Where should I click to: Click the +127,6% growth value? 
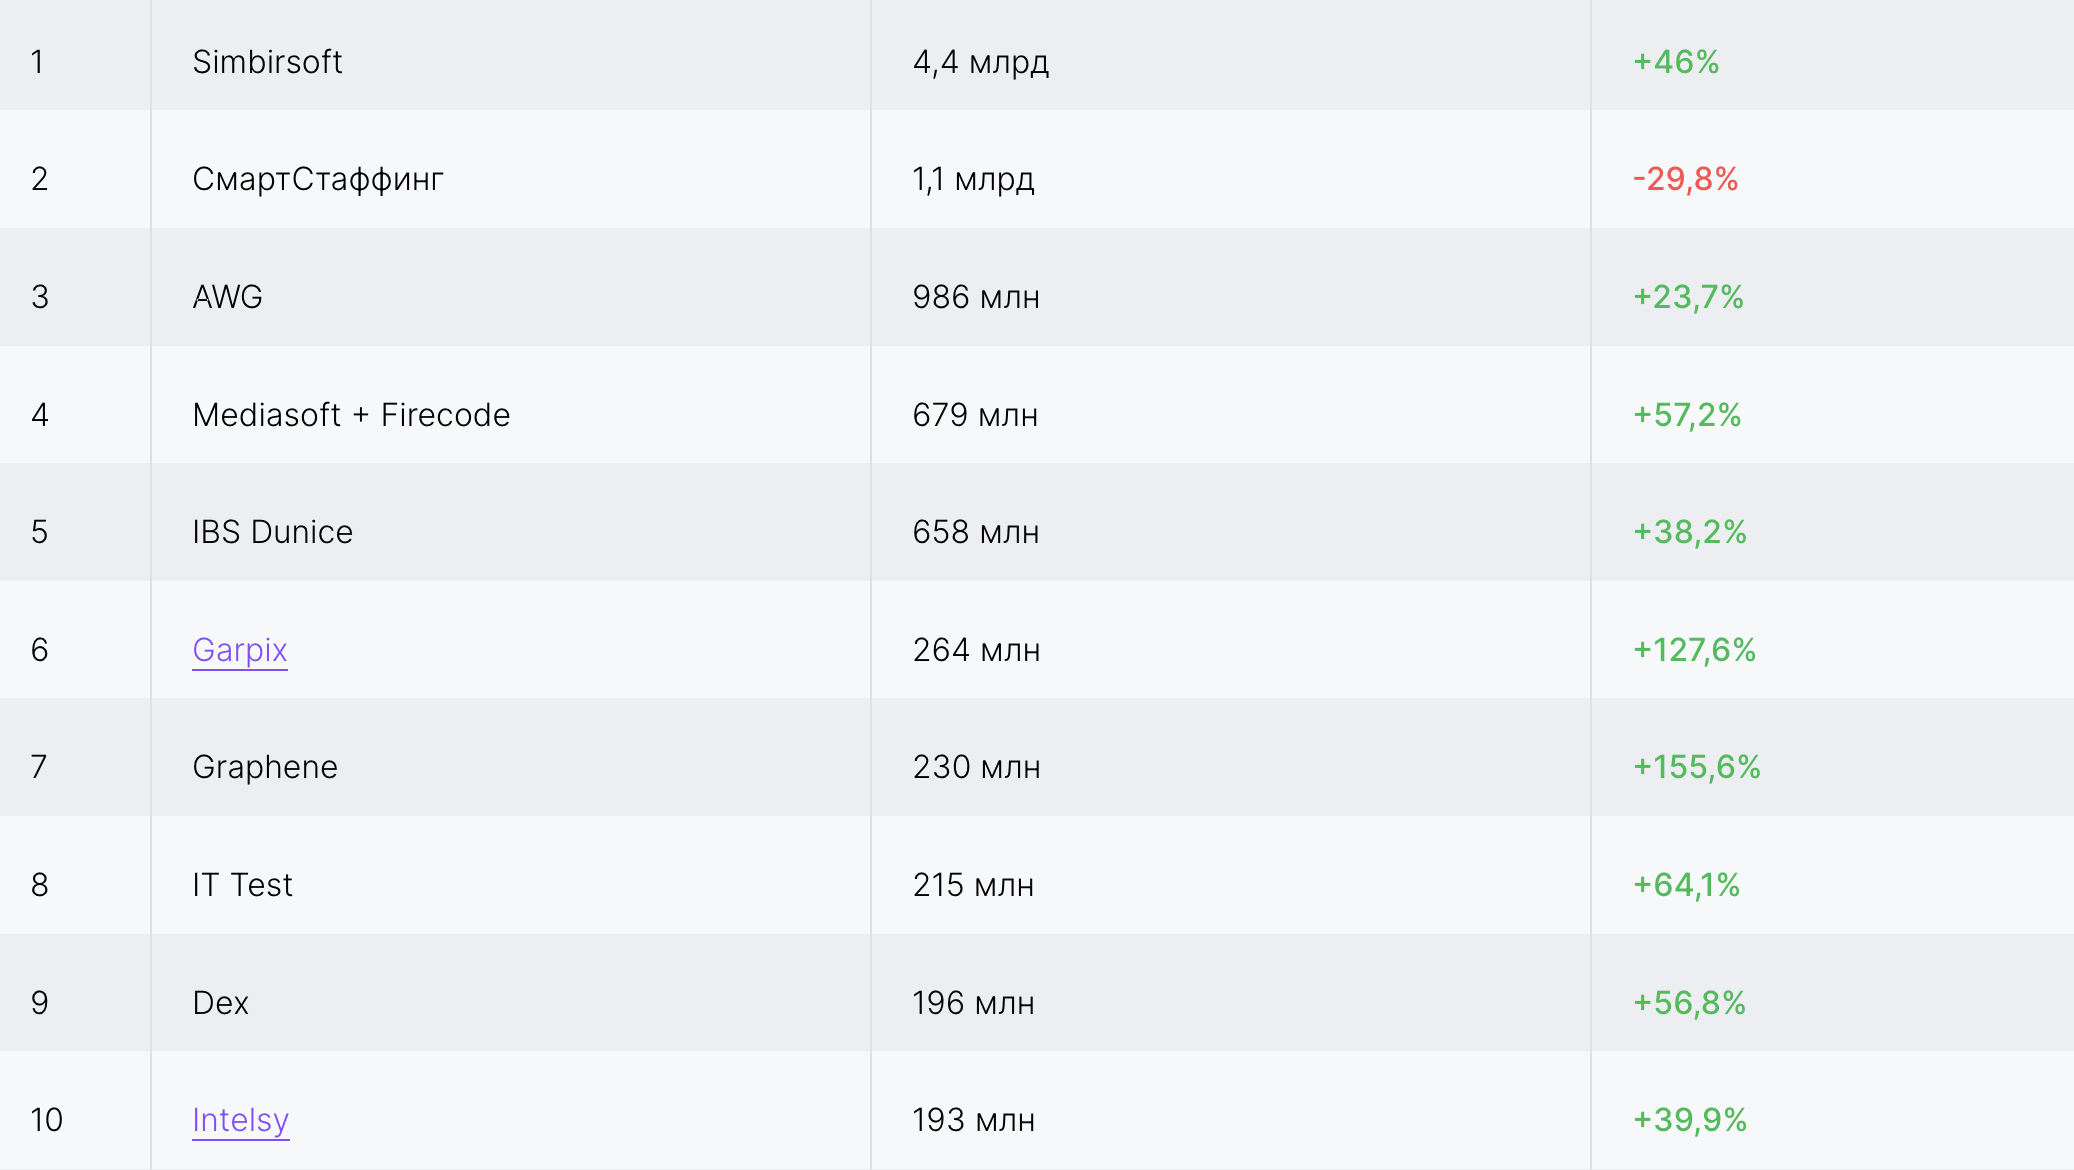[1694, 650]
